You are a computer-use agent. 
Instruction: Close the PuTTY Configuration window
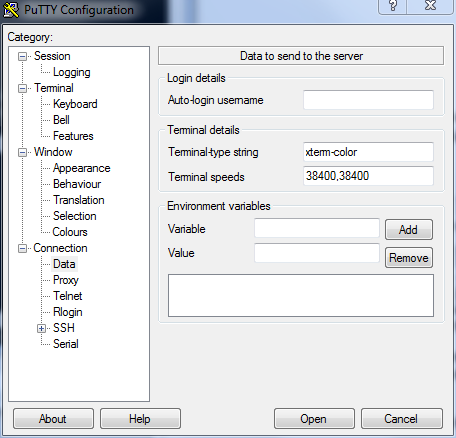click(430, 6)
